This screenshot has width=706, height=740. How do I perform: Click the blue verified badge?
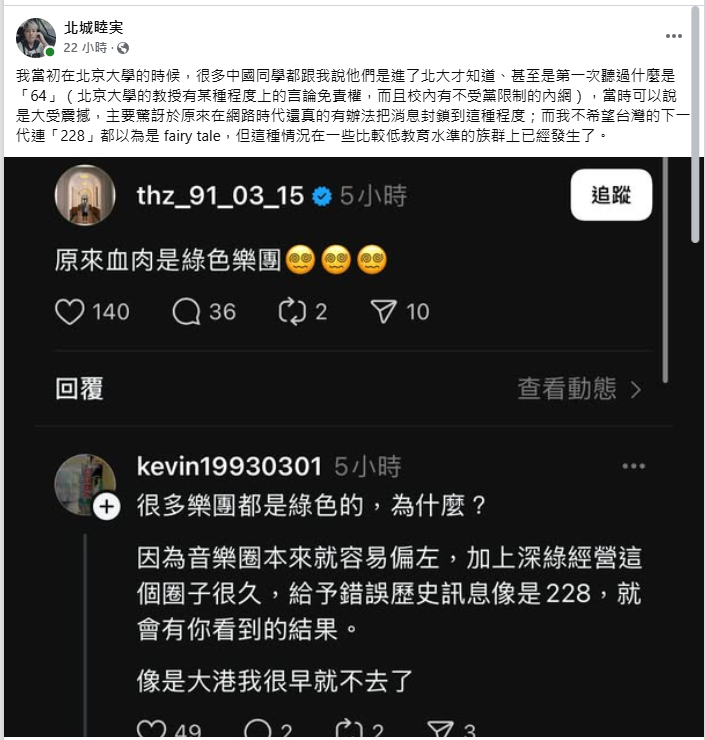coord(322,196)
